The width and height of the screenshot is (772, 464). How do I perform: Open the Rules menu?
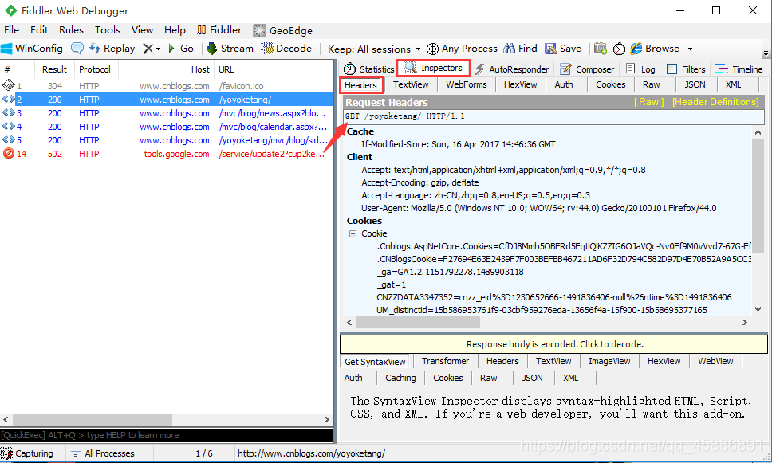tap(71, 30)
